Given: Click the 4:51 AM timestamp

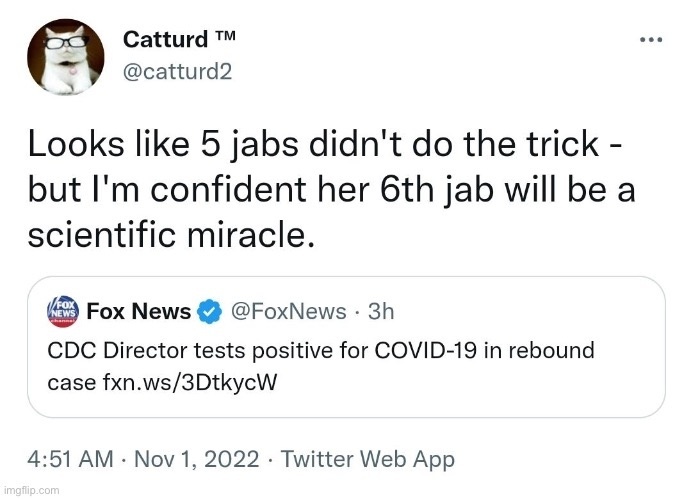Looking at the screenshot, I should [x=71, y=459].
